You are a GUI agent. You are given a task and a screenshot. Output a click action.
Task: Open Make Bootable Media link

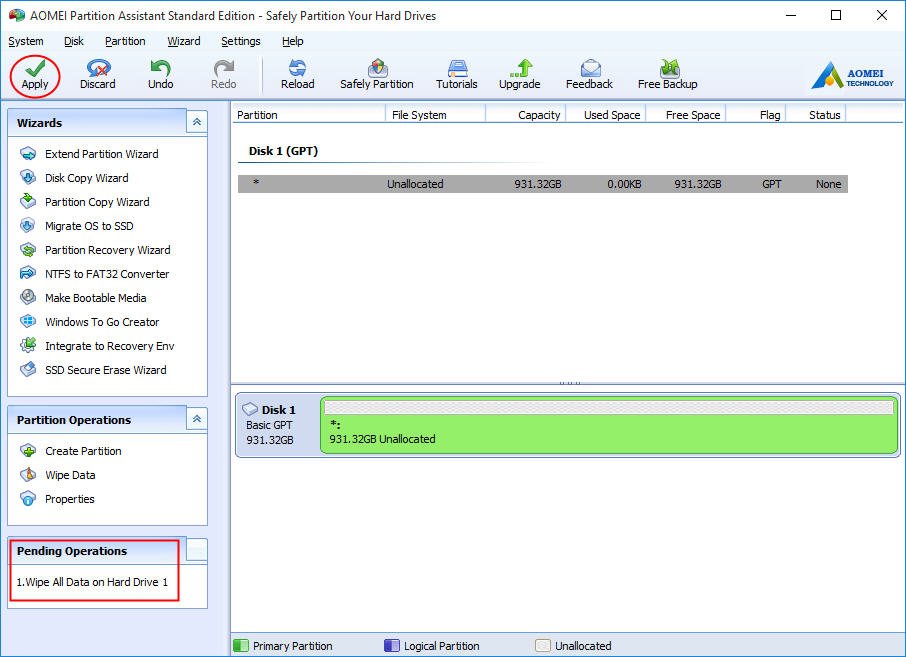pos(95,298)
